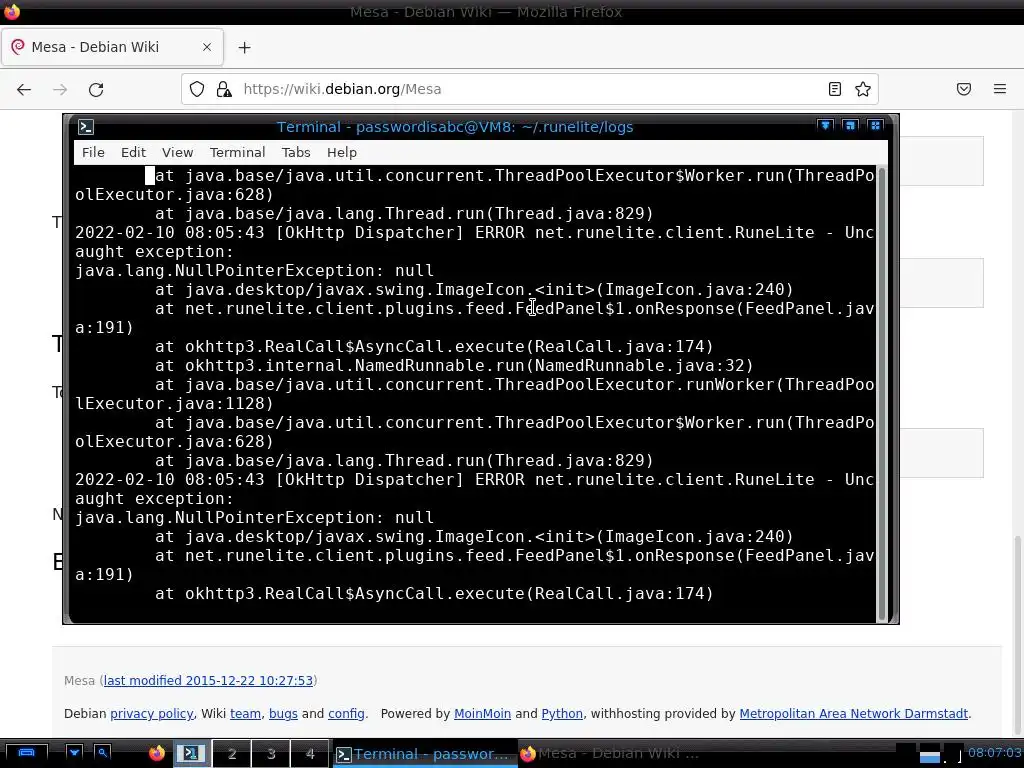Viewport: 1024px width, 768px height.
Task: Click the taskbar clock 08:07:03
Action: click(x=995, y=753)
